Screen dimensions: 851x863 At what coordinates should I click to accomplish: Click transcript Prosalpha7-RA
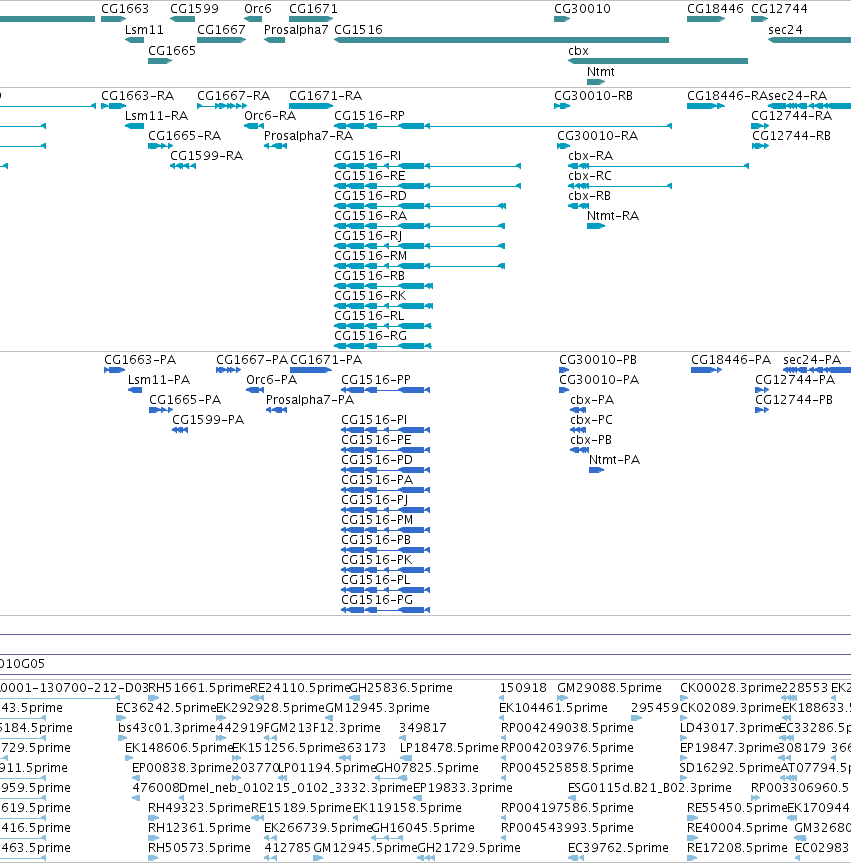point(309,136)
